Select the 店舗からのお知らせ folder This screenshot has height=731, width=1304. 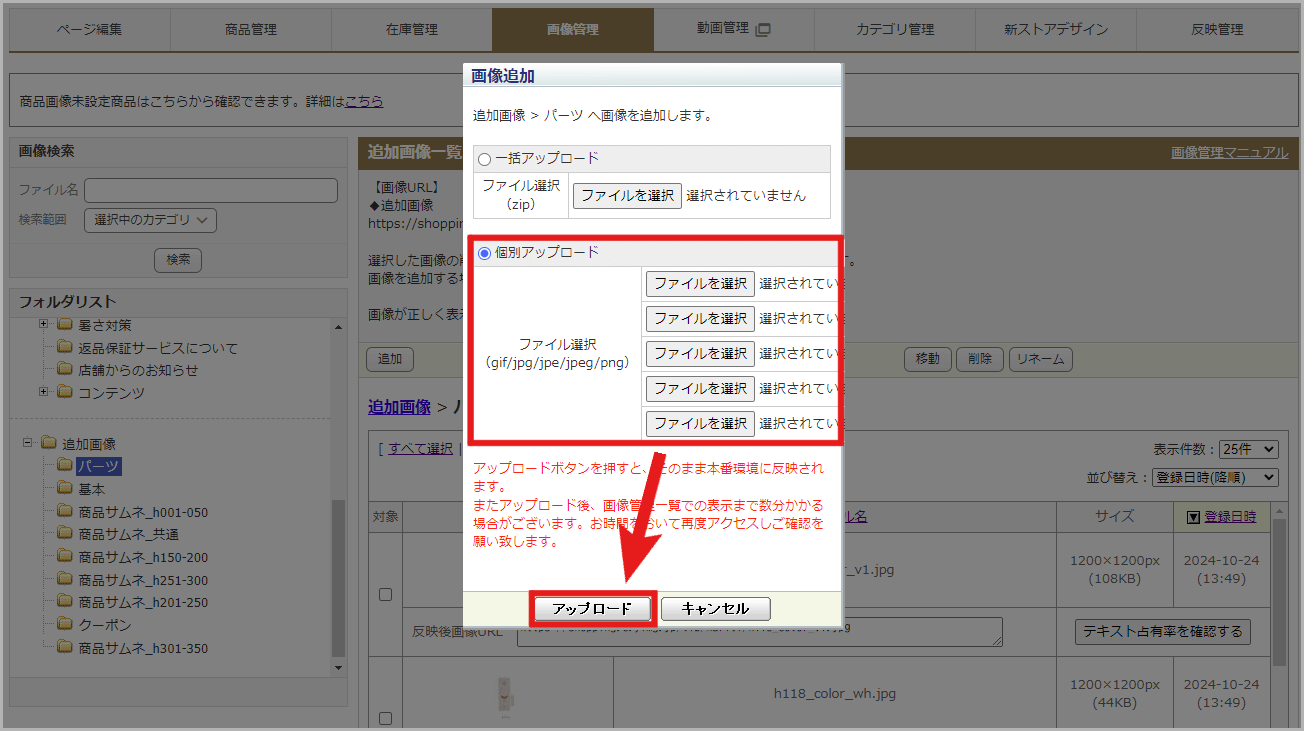coord(138,370)
